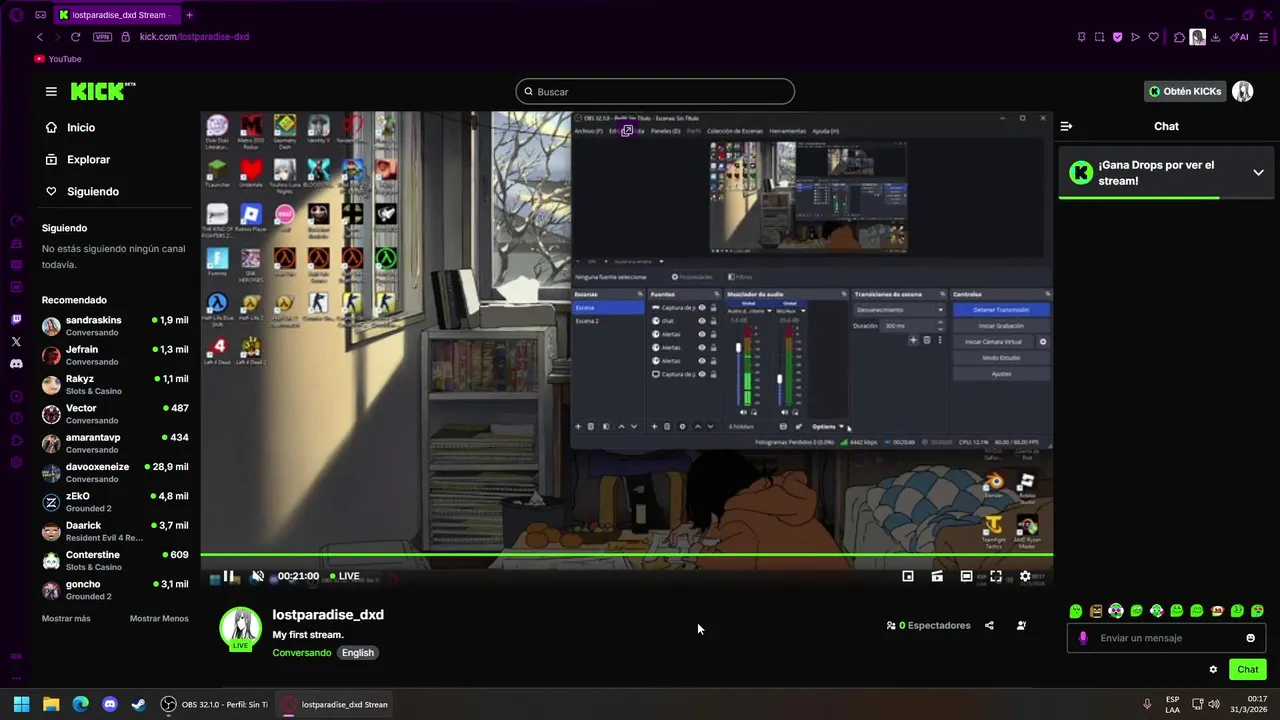Screen dimensions: 1280x720
Task: Click the site padlock security icon
Action: [125, 37]
